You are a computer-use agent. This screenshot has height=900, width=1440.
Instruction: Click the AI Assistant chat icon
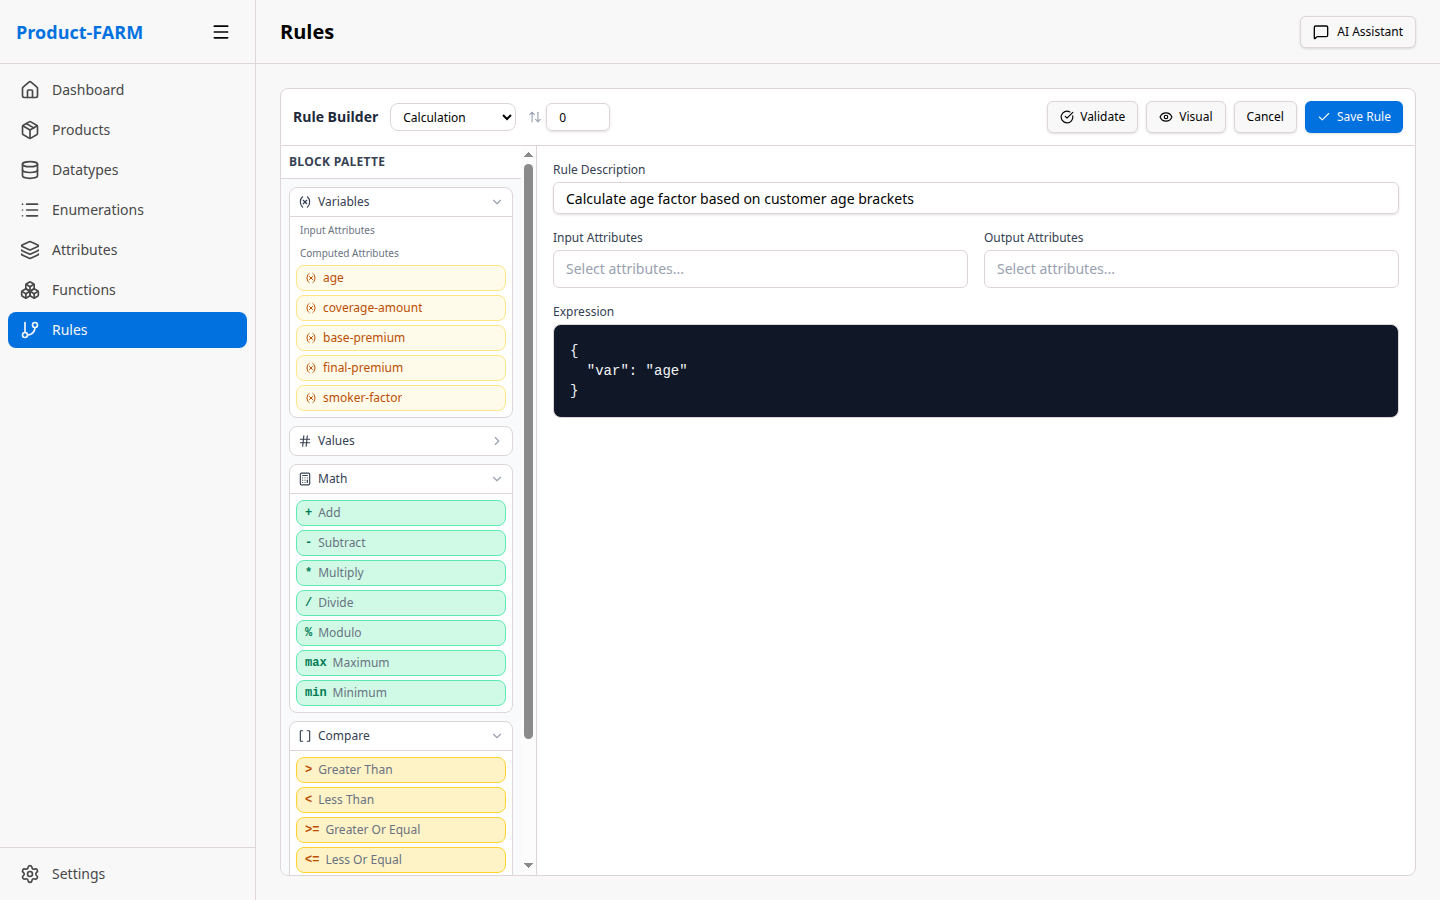coord(1320,31)
